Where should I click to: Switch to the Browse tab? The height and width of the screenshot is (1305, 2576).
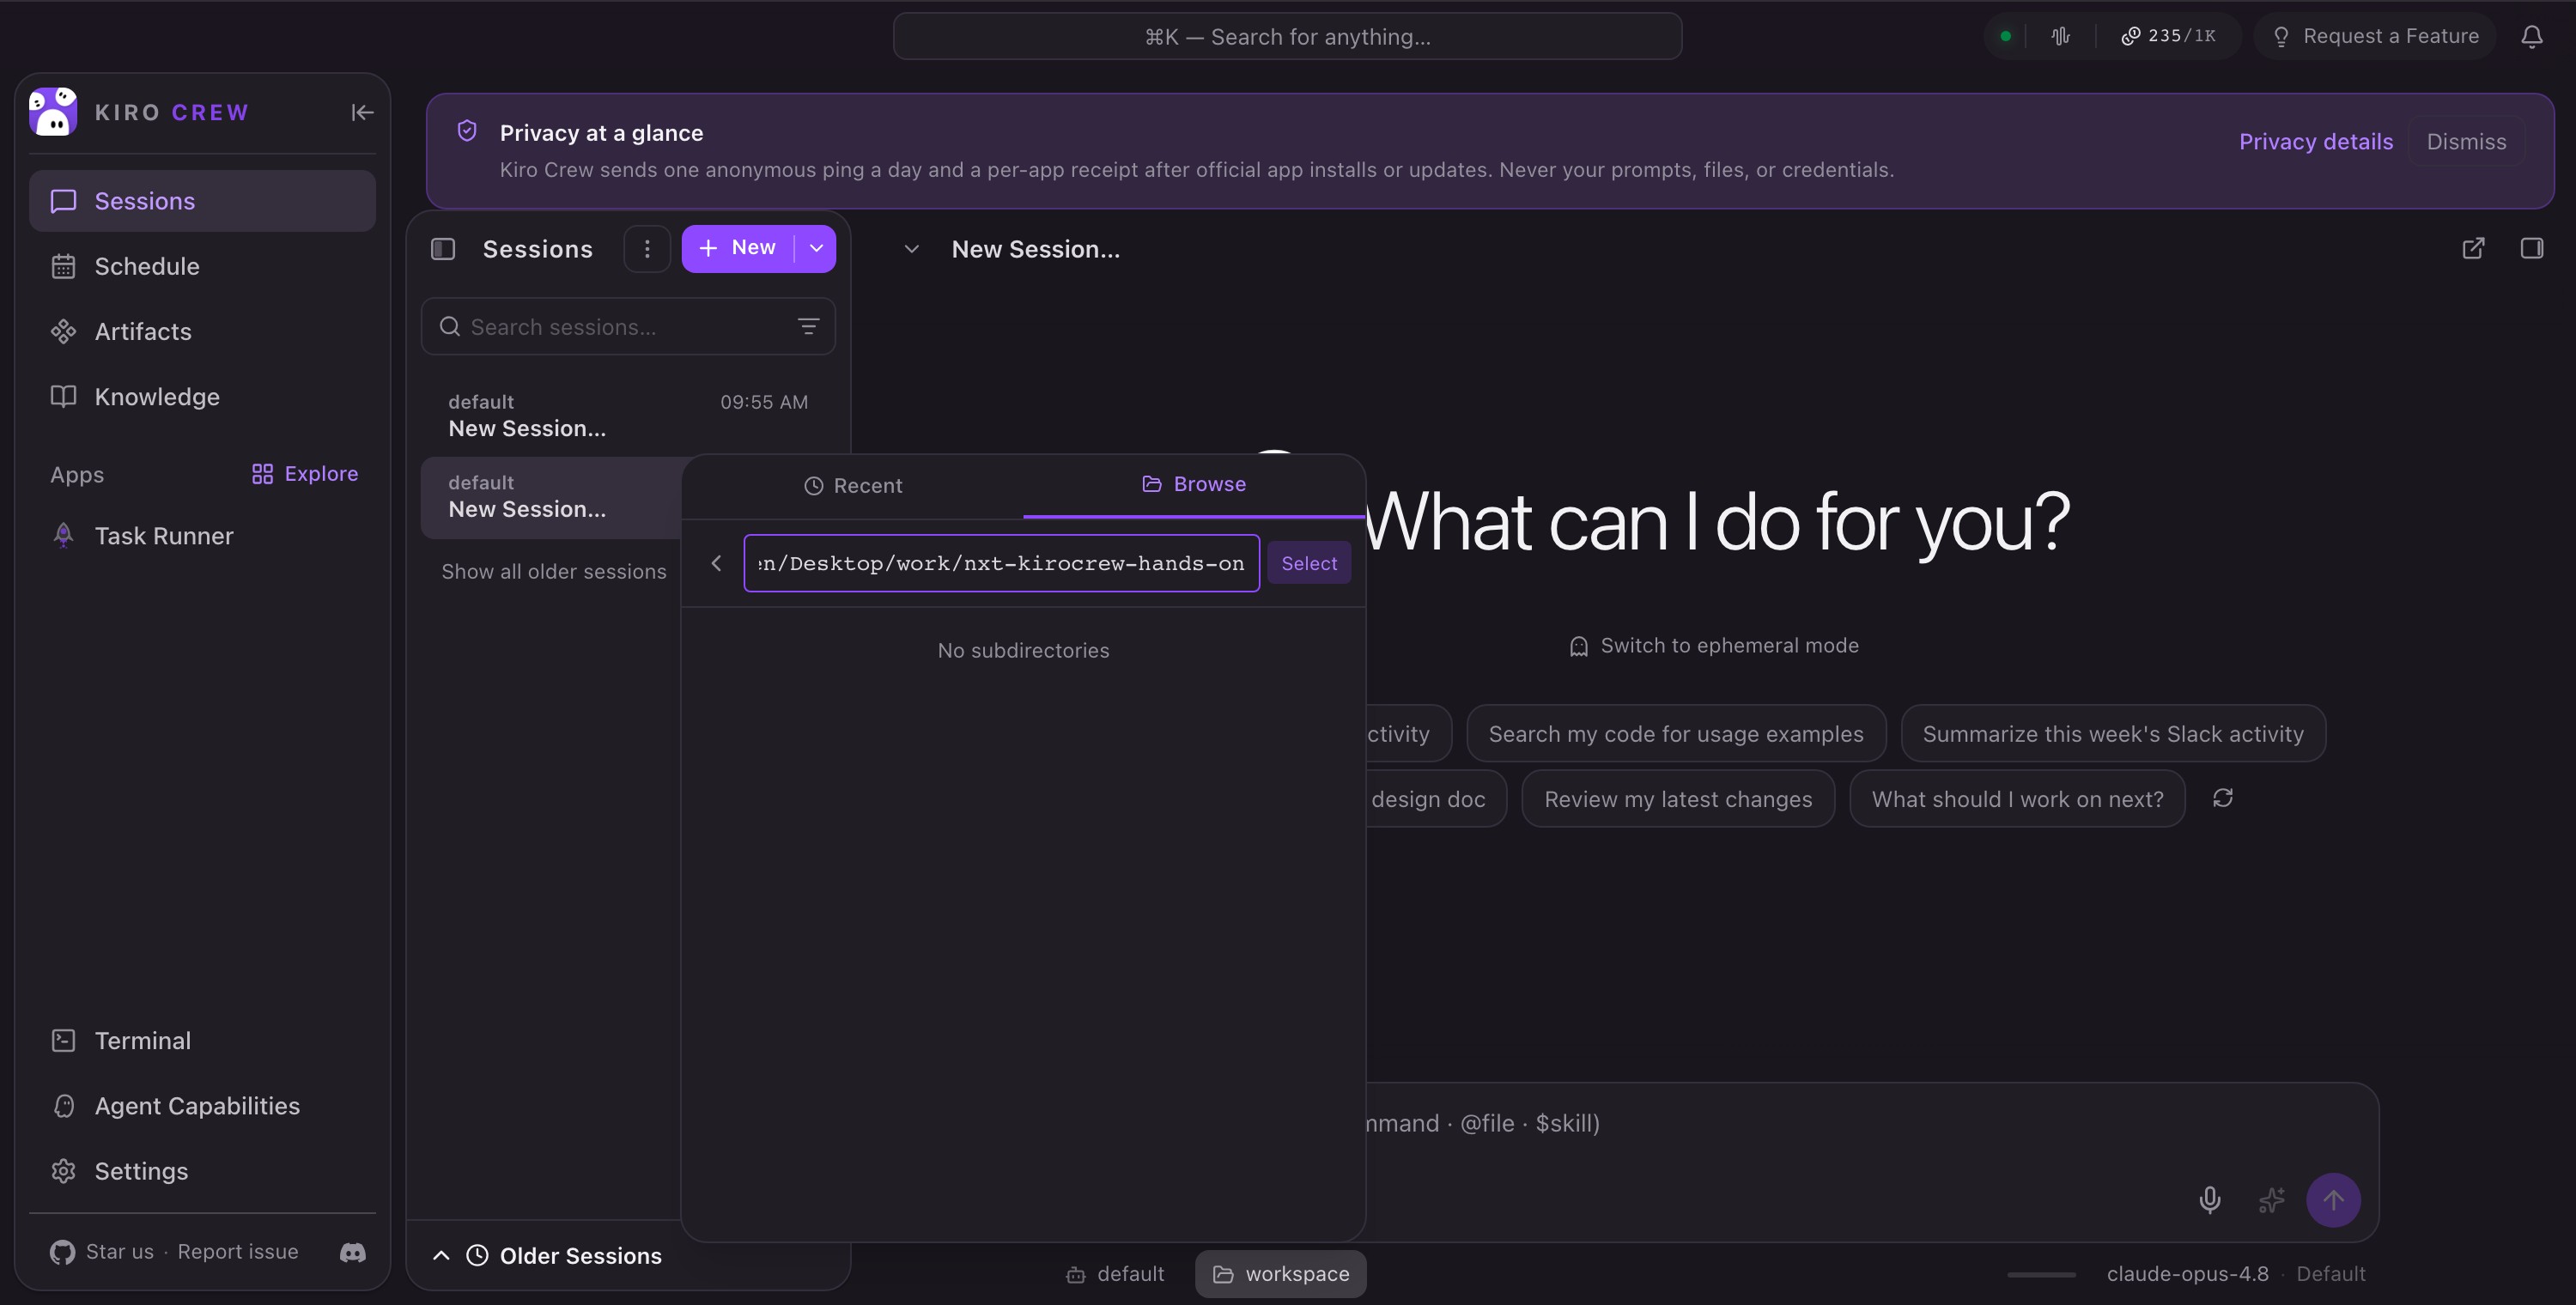click(x=1194, y=485)
